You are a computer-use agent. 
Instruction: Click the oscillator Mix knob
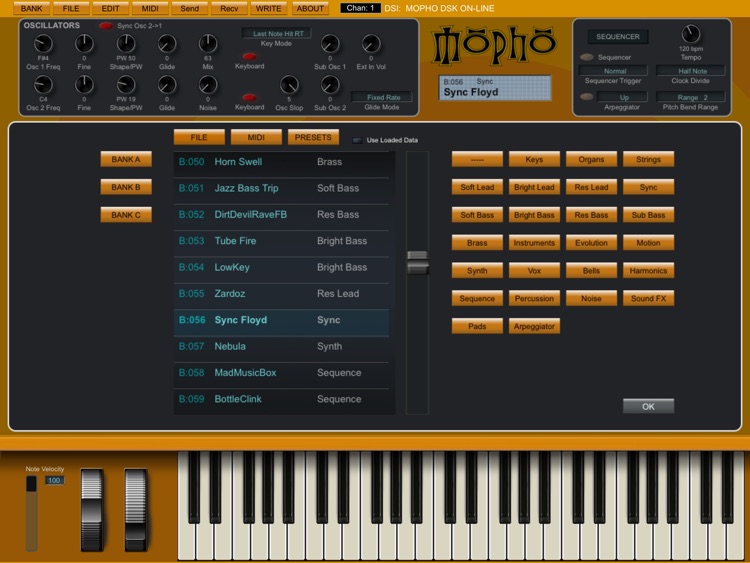coord(208,44)
